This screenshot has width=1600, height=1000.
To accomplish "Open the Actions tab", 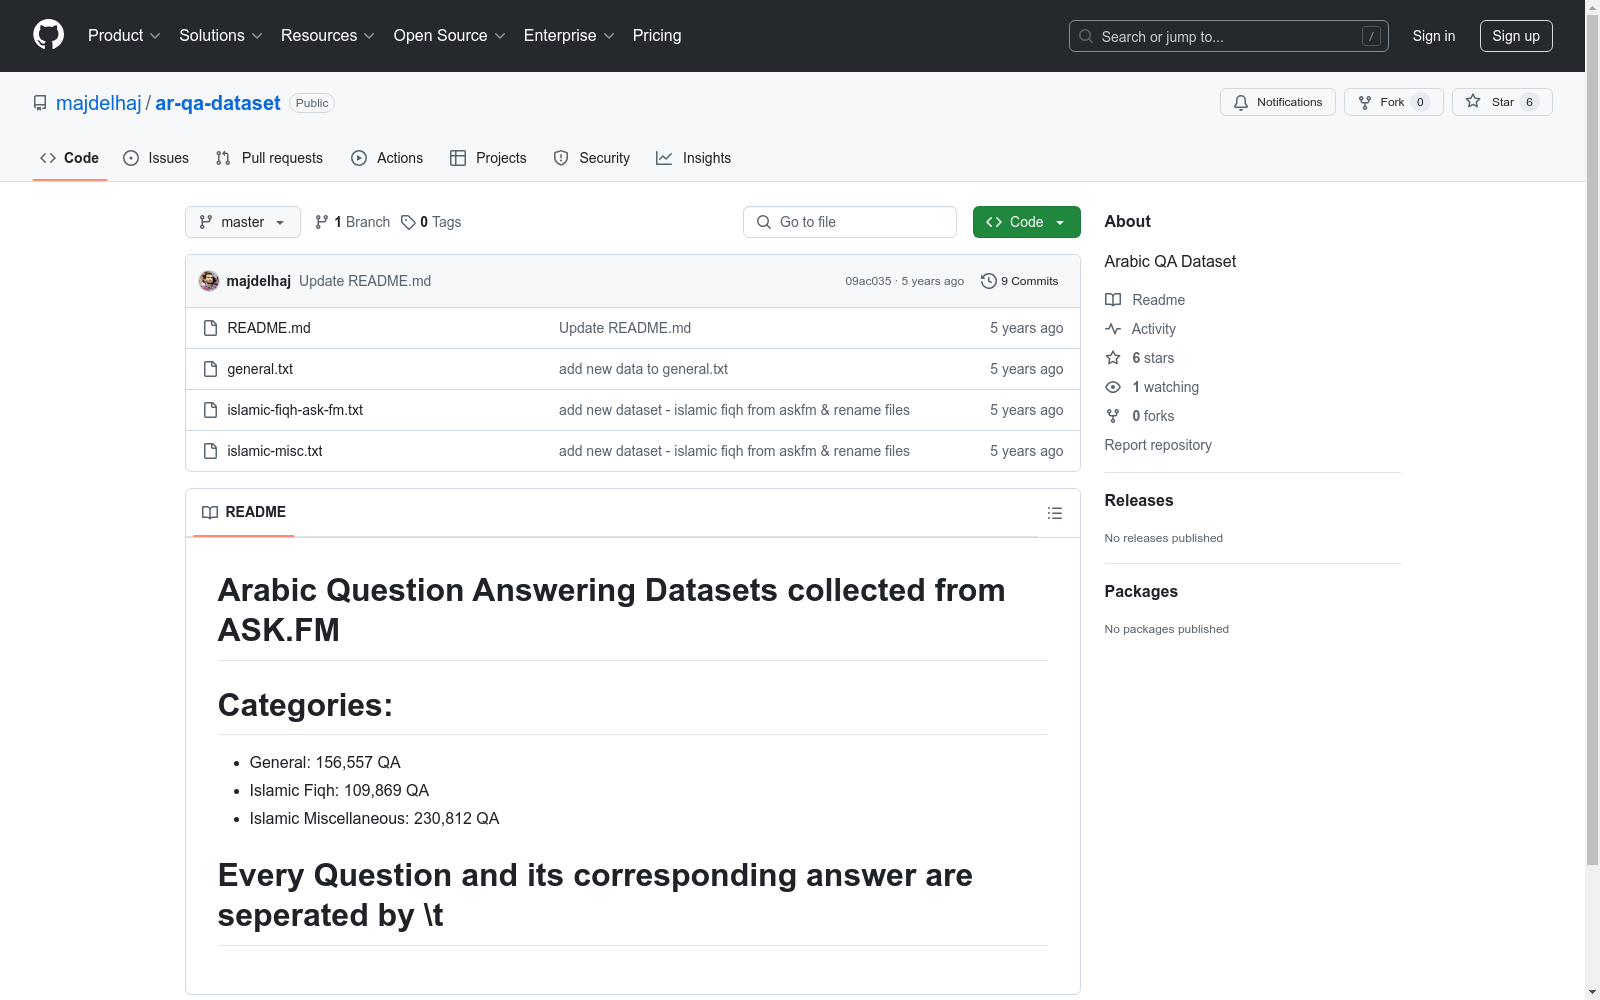I will (x=387, y=158).
